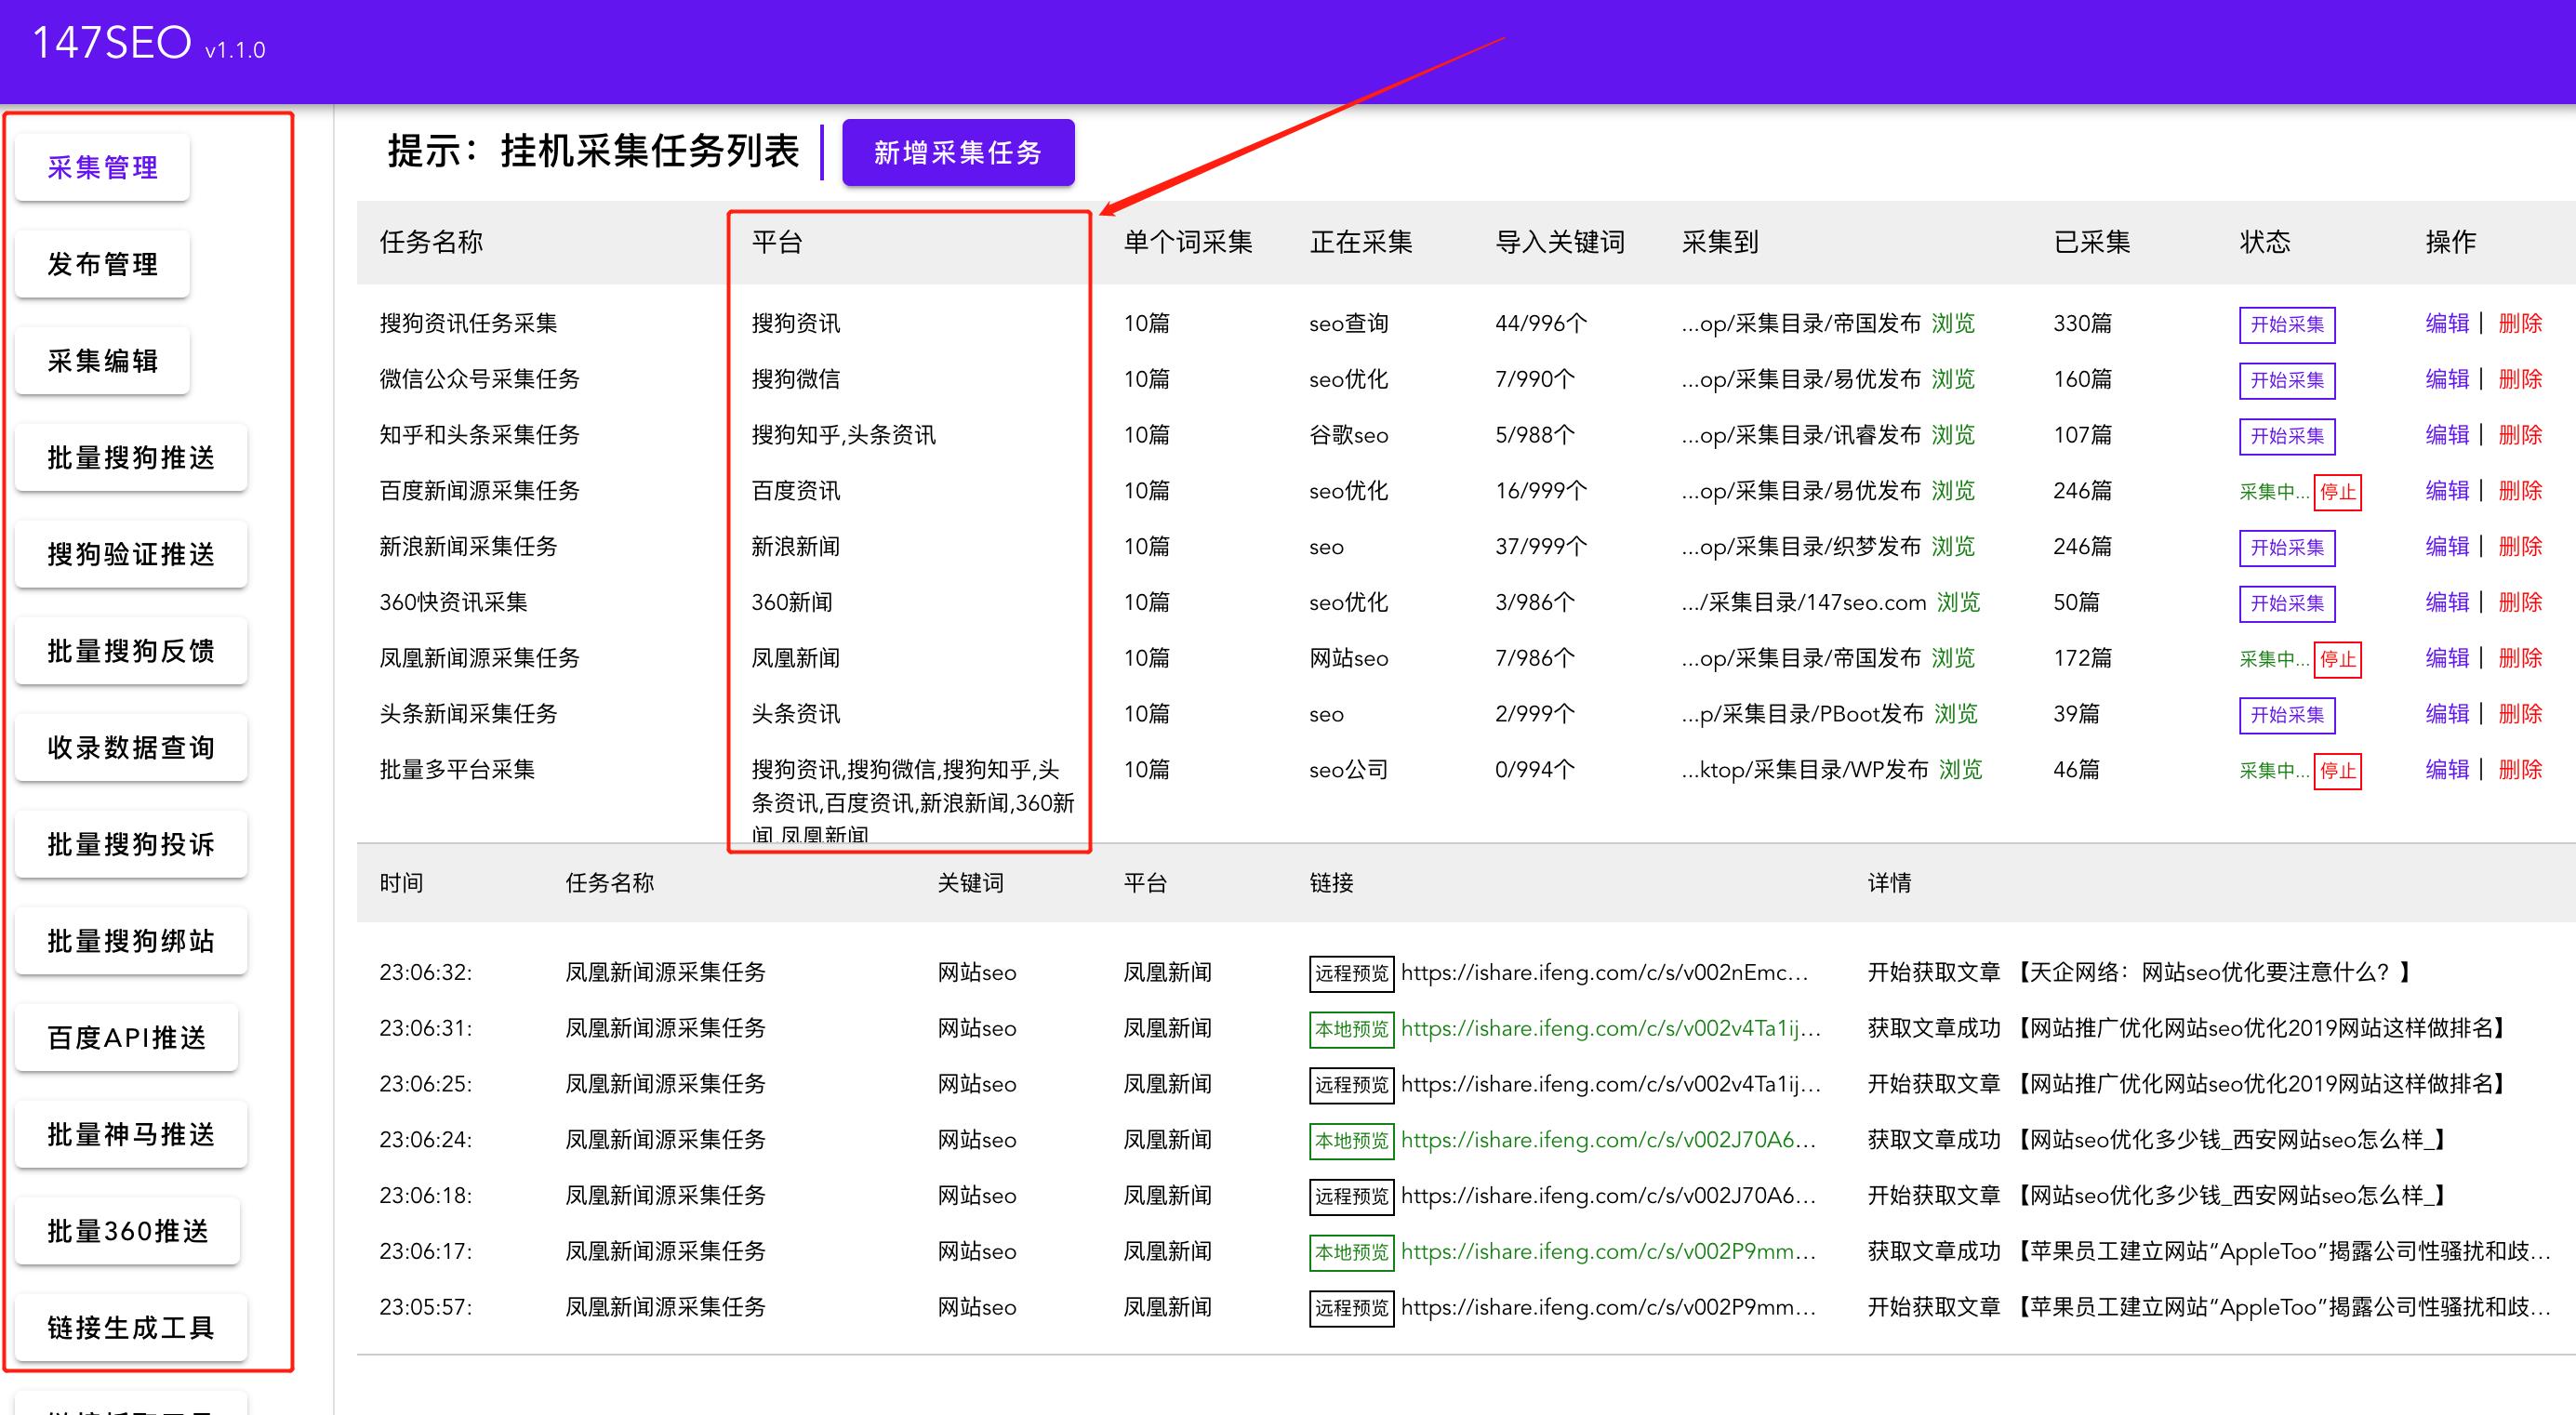Click the 平台 column header in task list
Screen dimensions: 2576x1415
click(777, 242)
